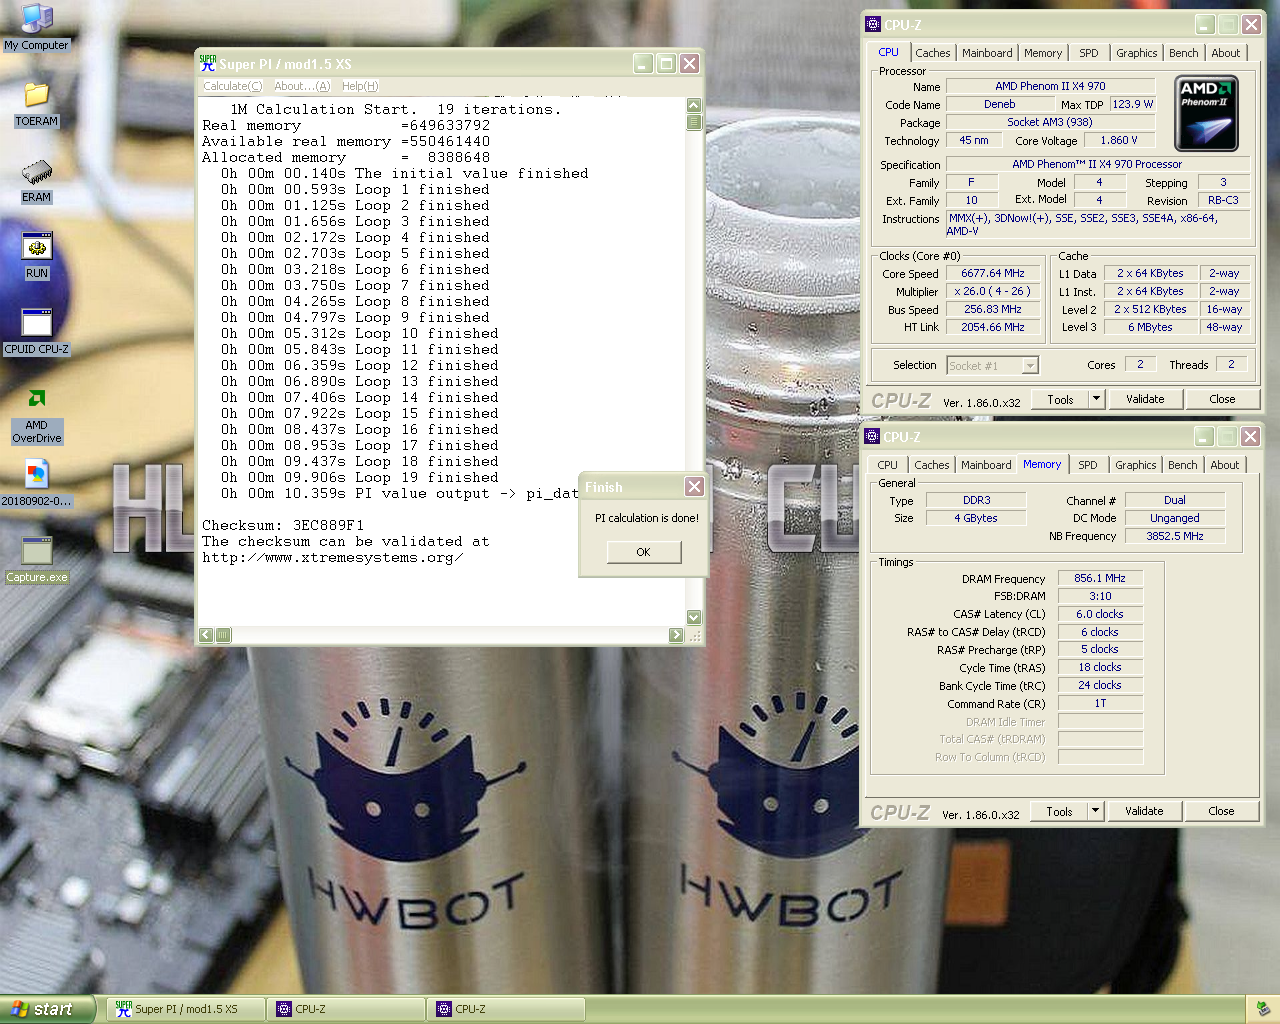This screenshot has height=1024, width=1280.
Task: Select Graphics tab in lower CPU-Z window
Action: click(x=1136, y=465)
